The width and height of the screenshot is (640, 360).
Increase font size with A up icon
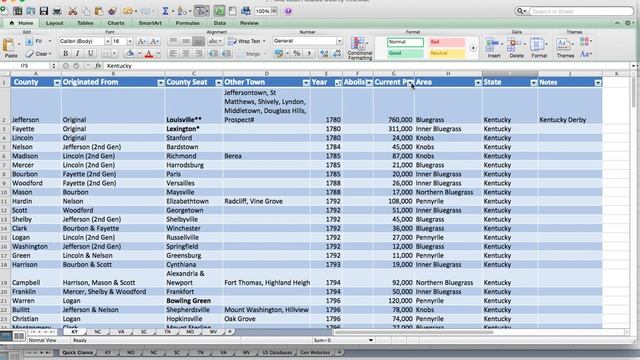[x=141, y=41]
